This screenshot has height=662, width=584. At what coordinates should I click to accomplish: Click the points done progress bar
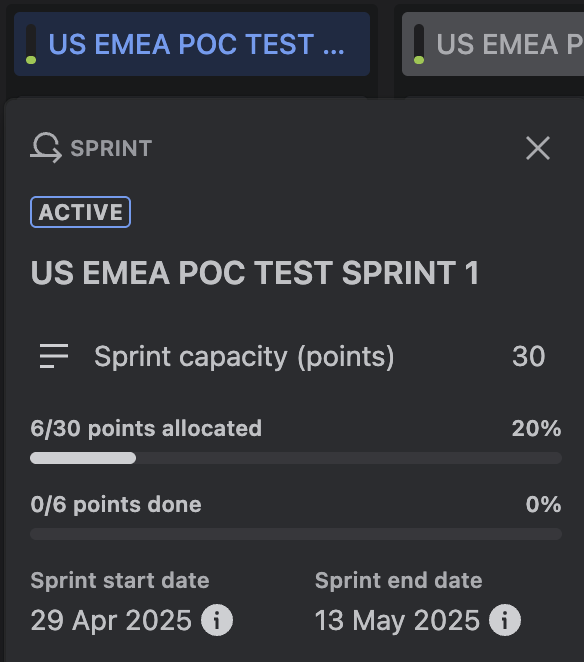pyautogui.click(x=296, y=534)
